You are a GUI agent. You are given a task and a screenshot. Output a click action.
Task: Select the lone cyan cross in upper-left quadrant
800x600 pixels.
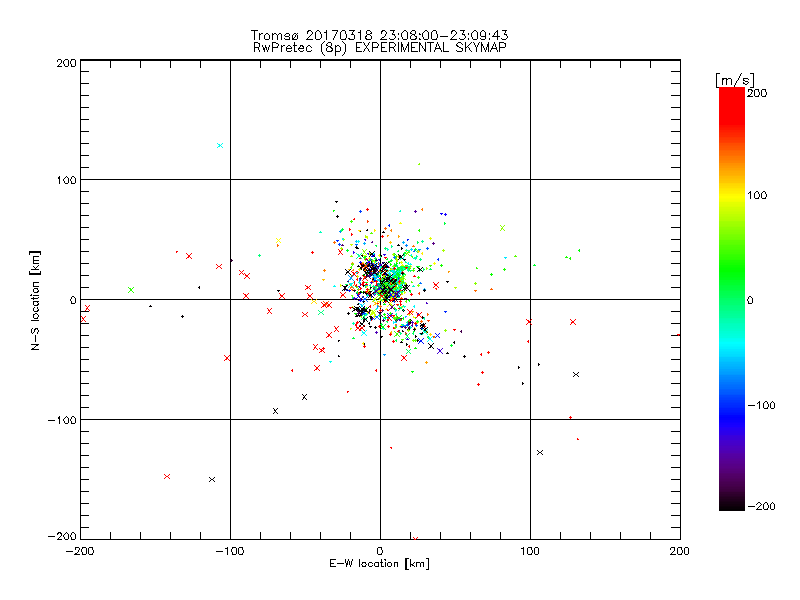(x=220, y=145)
